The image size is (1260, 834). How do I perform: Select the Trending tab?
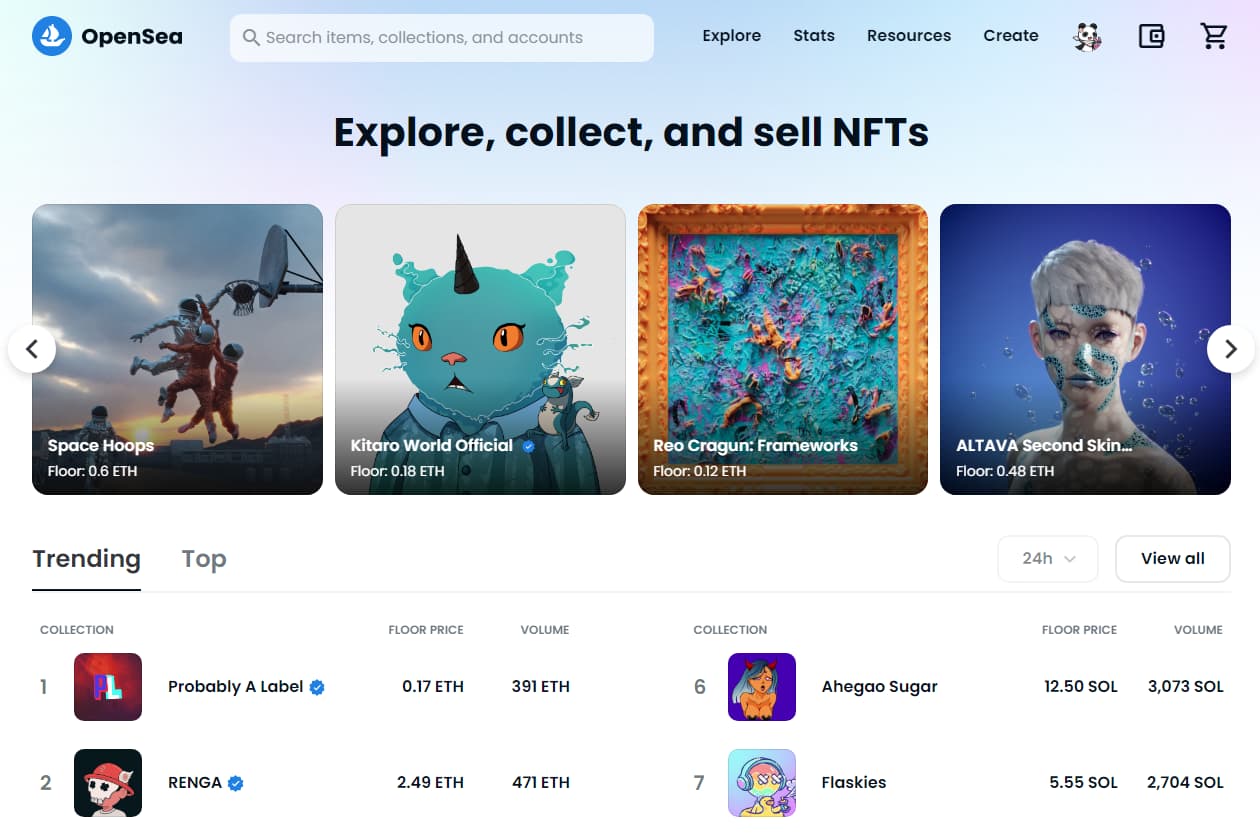coord(86,558)
